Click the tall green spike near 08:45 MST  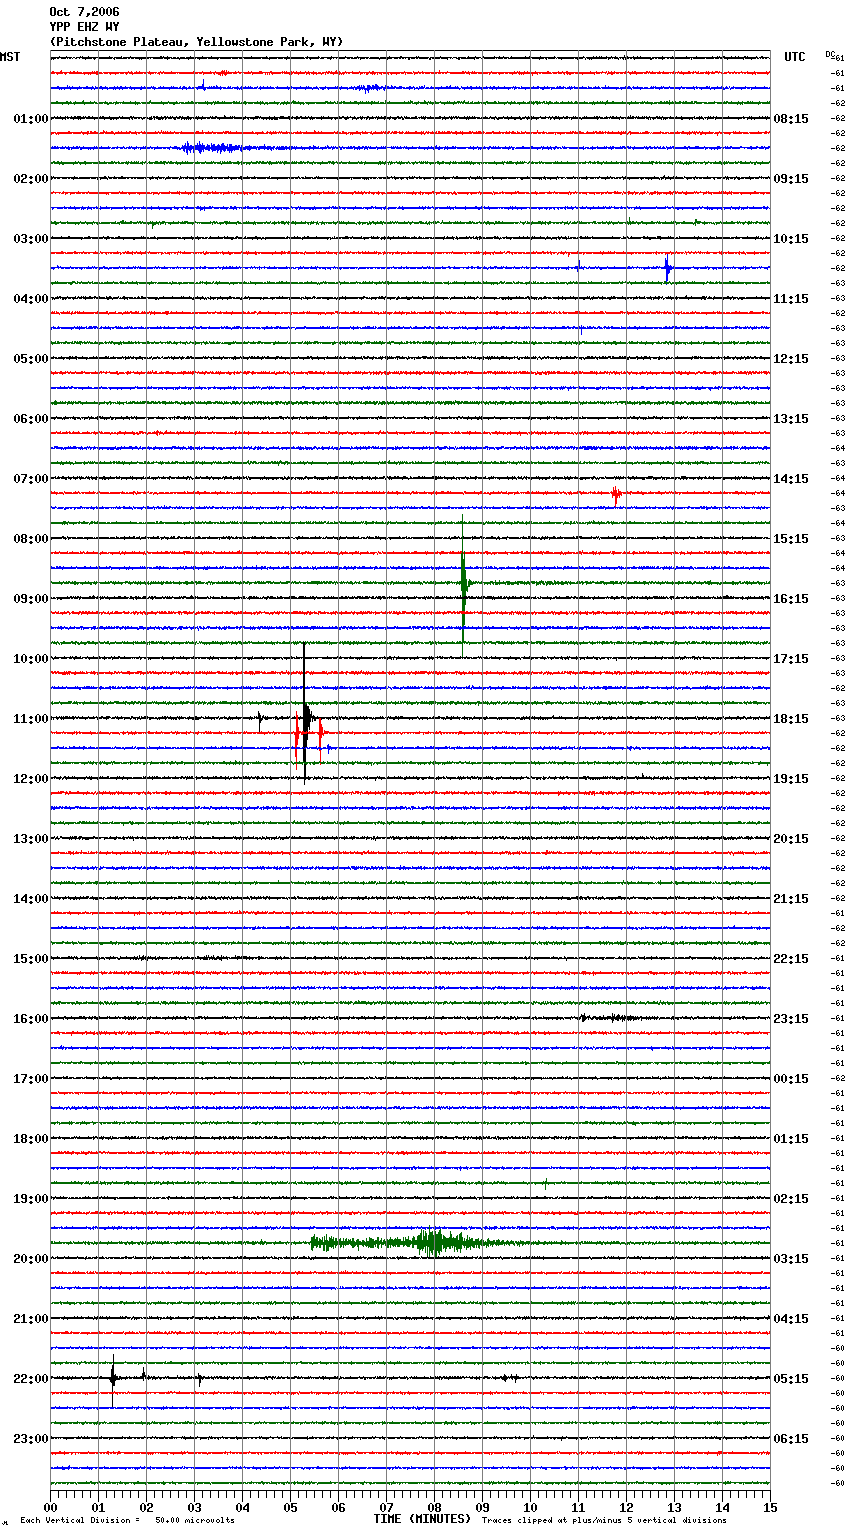pyautogui.click(x=463, y=584)
